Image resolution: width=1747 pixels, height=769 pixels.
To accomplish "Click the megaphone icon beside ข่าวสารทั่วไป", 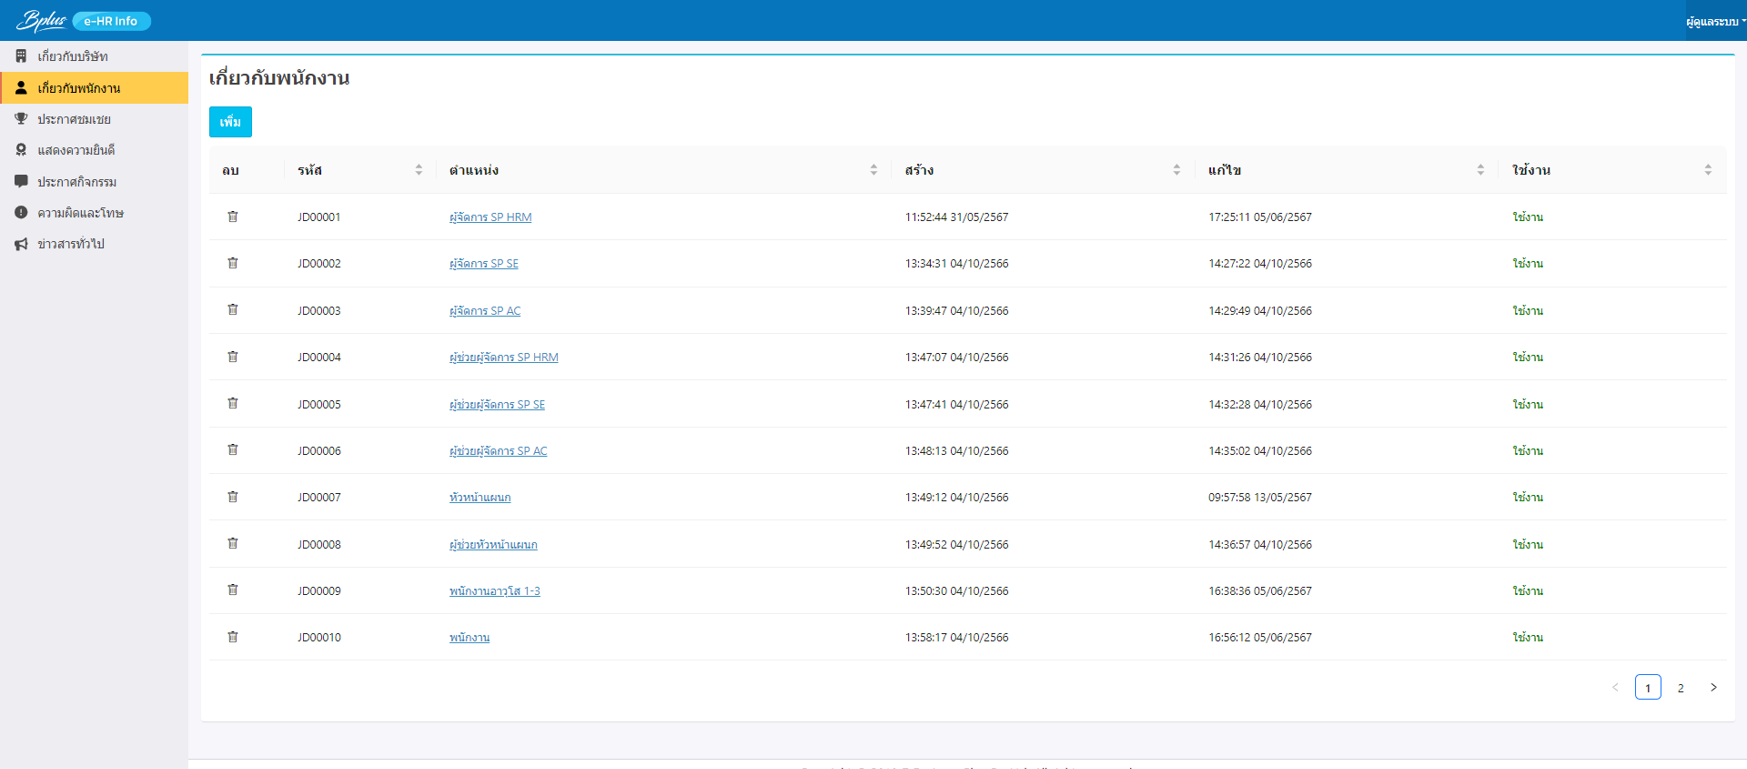I will [x=21, y=243].
